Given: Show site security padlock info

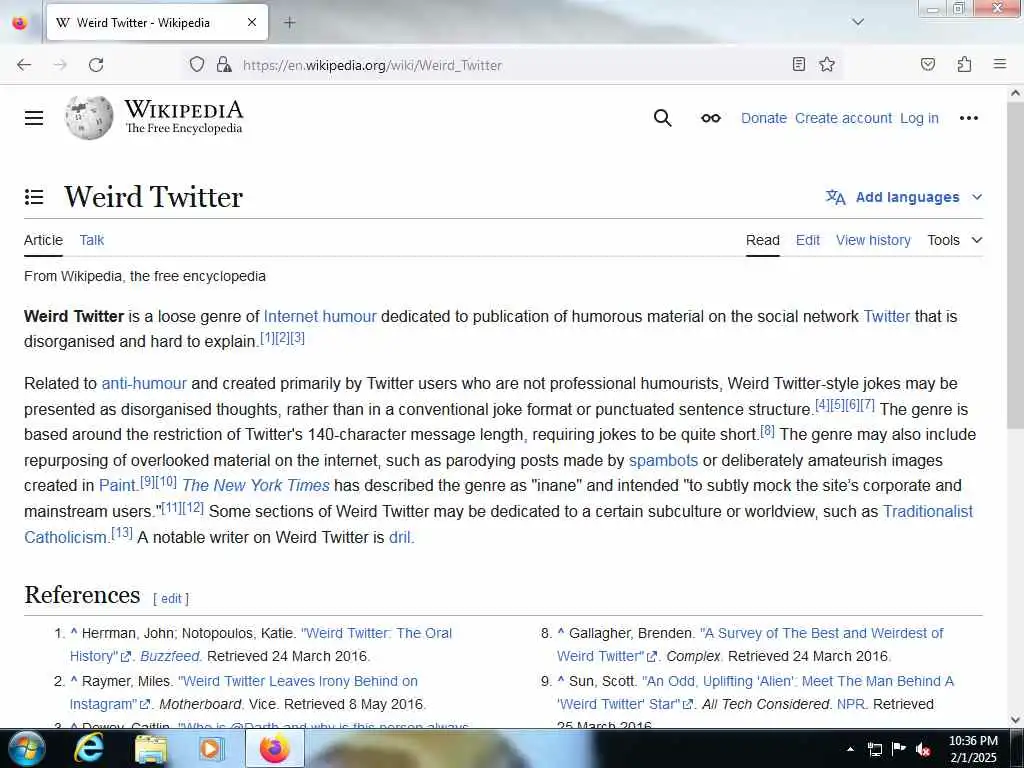Looking at the screenshot, I should [x=224, y=65].
